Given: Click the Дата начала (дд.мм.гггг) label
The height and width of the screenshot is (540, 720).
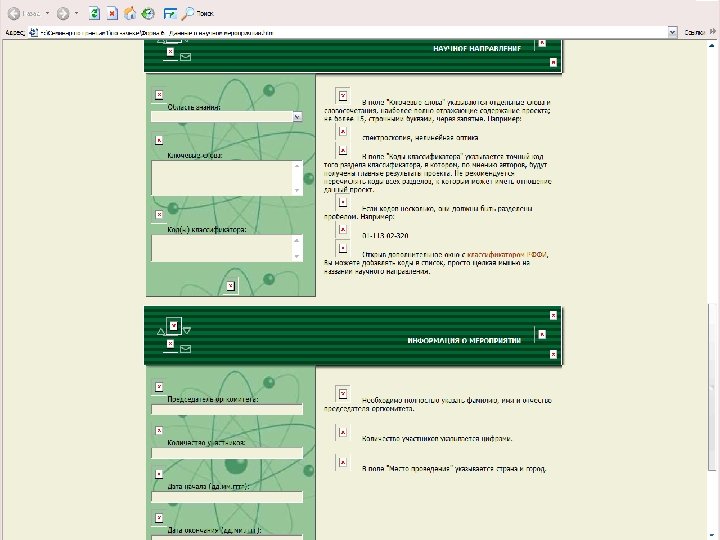Looking at the screenshot, I should coord(208,486).
